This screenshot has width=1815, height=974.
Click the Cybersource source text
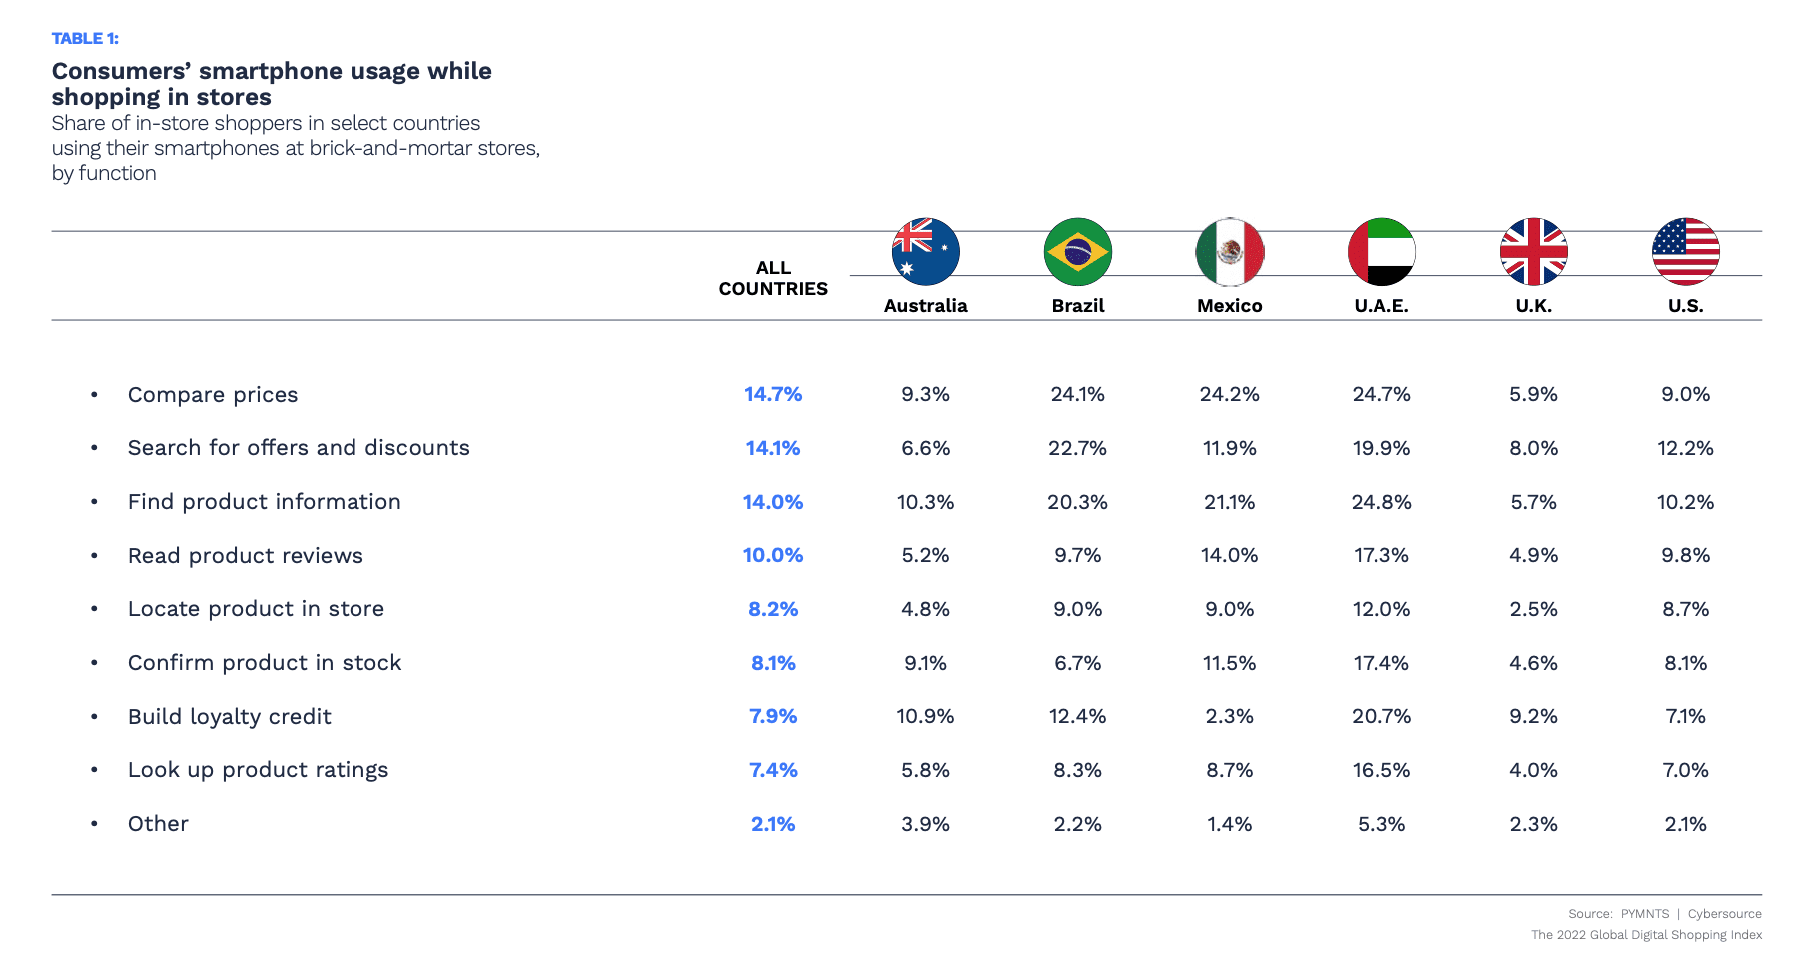(x=1724, y=914)
